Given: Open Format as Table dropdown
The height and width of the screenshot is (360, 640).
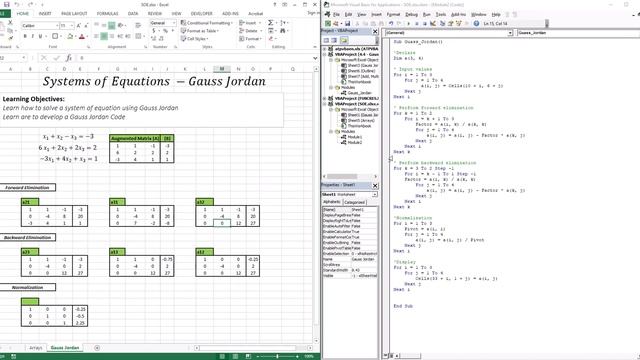Looking at the screenshot, I should point(200,31).
